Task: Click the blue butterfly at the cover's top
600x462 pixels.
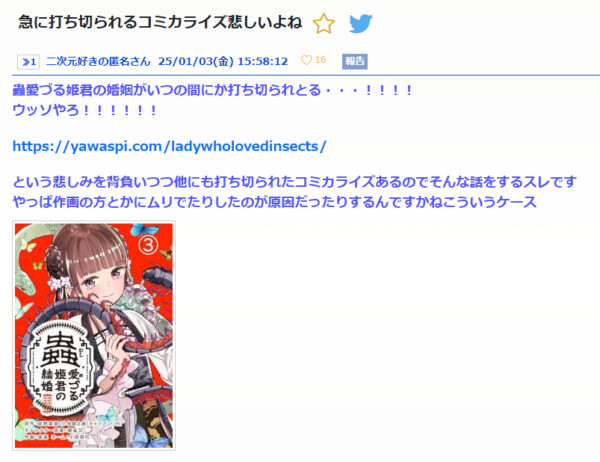Action: [144, 230]
